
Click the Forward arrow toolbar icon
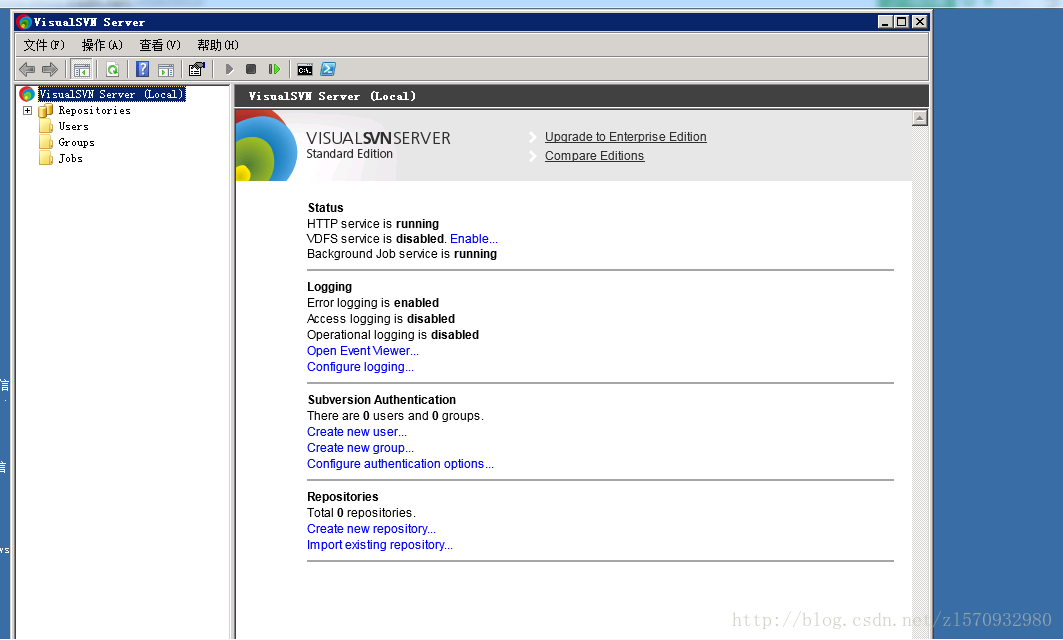coord(50,69)
